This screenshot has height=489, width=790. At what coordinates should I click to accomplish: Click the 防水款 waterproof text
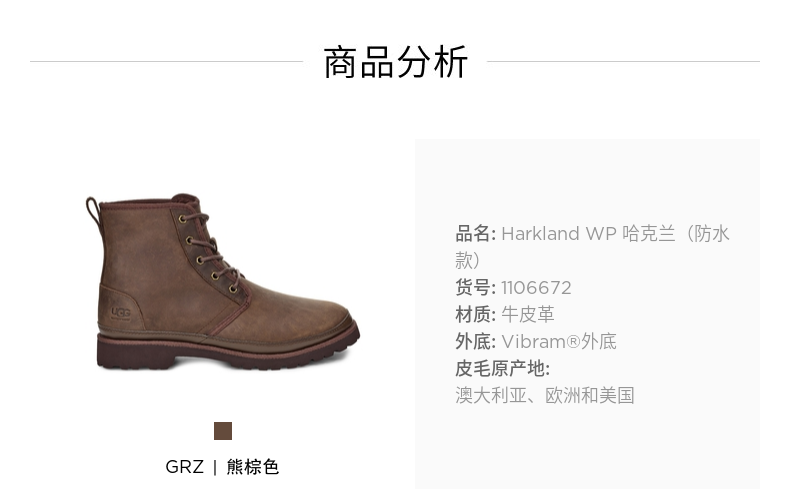[x=592, y=247]
